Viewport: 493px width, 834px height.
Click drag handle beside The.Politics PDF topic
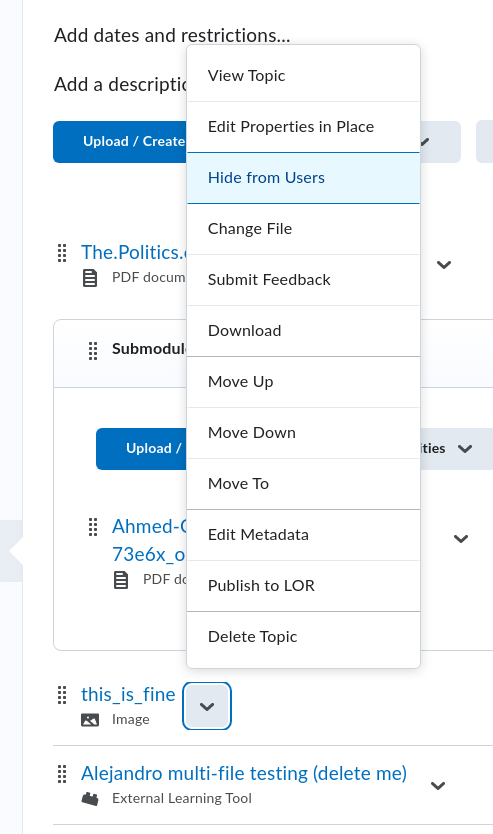coord(62,253)
